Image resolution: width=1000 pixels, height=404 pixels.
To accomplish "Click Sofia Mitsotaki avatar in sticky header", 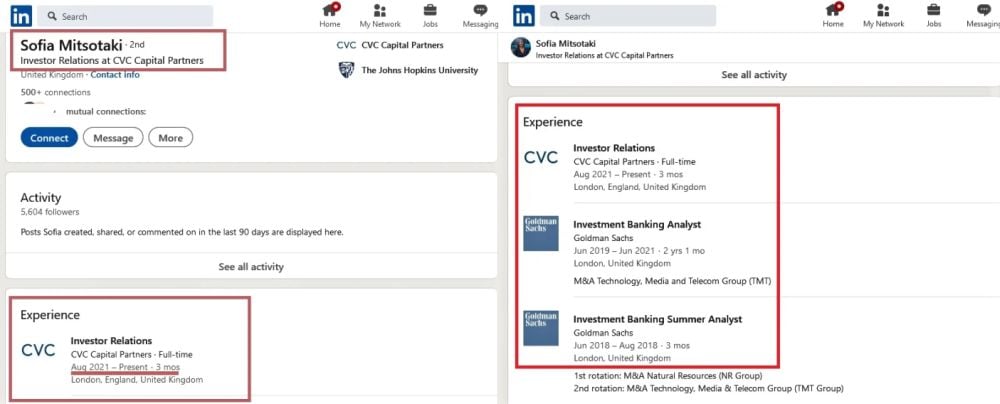I will [520, 47].
